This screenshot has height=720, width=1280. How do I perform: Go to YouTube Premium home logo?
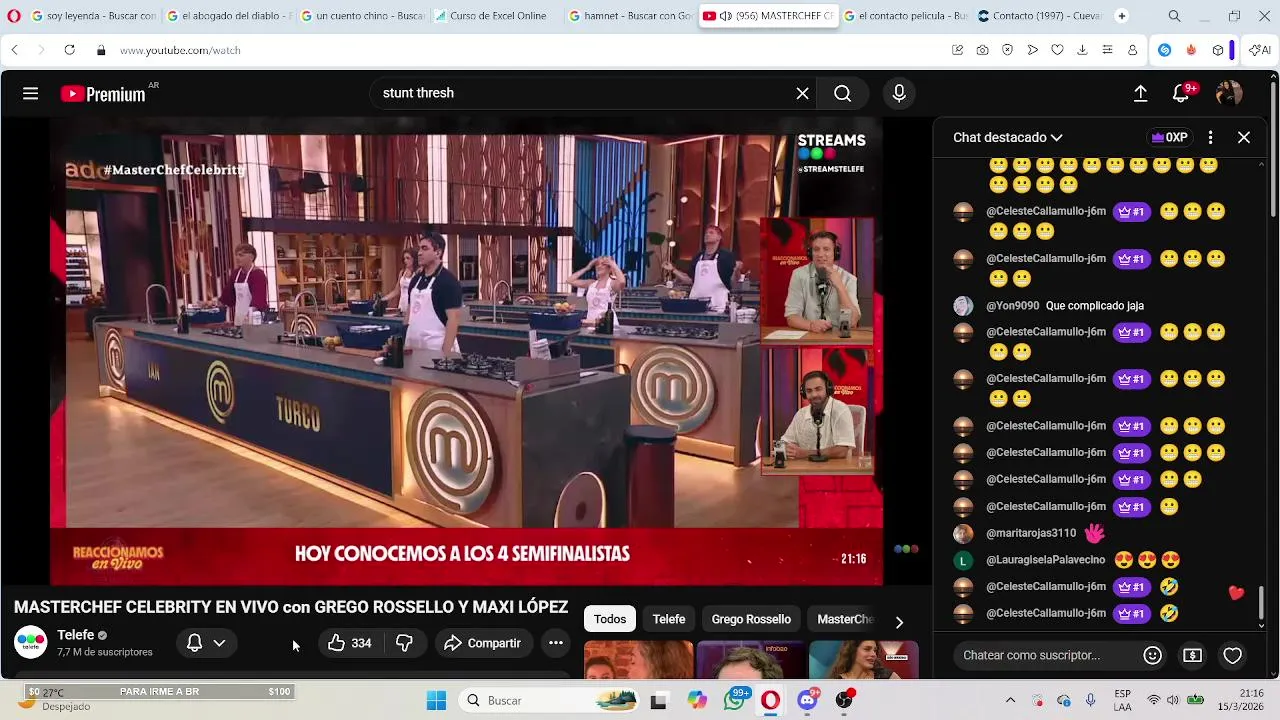(x=103, y=94)
